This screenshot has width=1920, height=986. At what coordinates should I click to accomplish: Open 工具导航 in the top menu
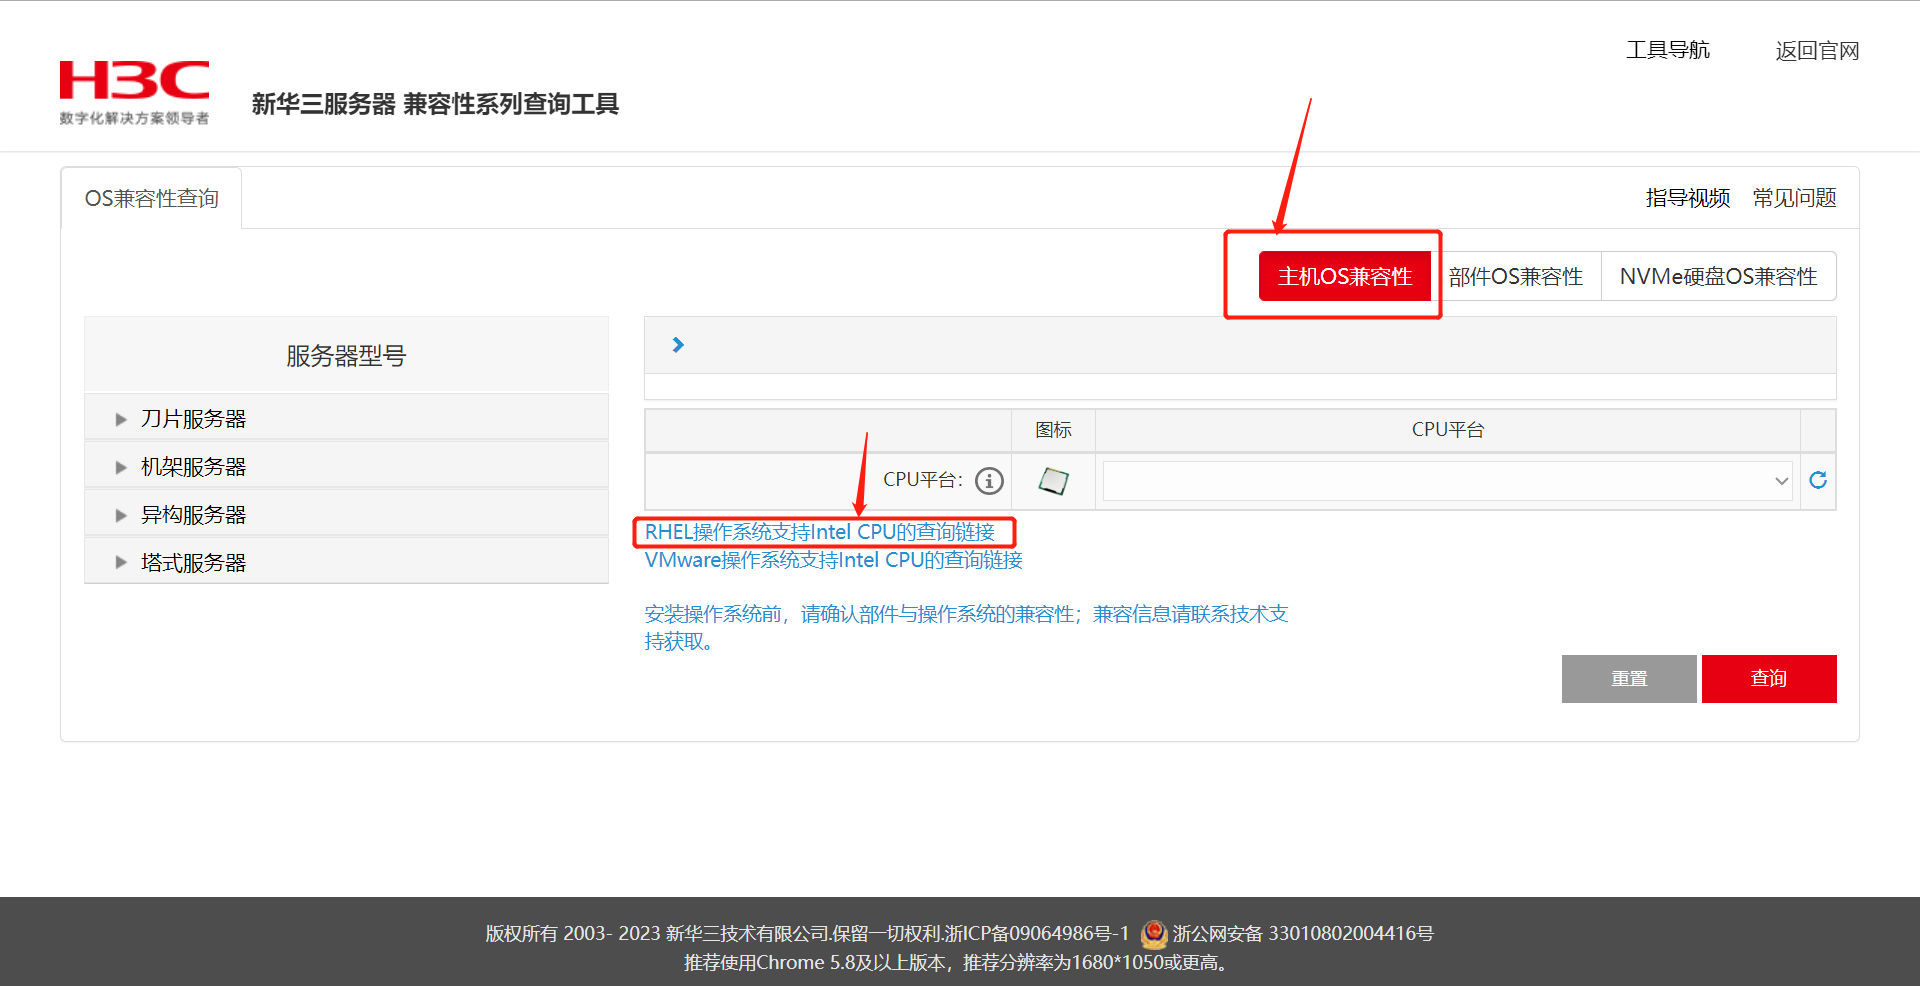pyautogui.click(x=1668, y=50)
